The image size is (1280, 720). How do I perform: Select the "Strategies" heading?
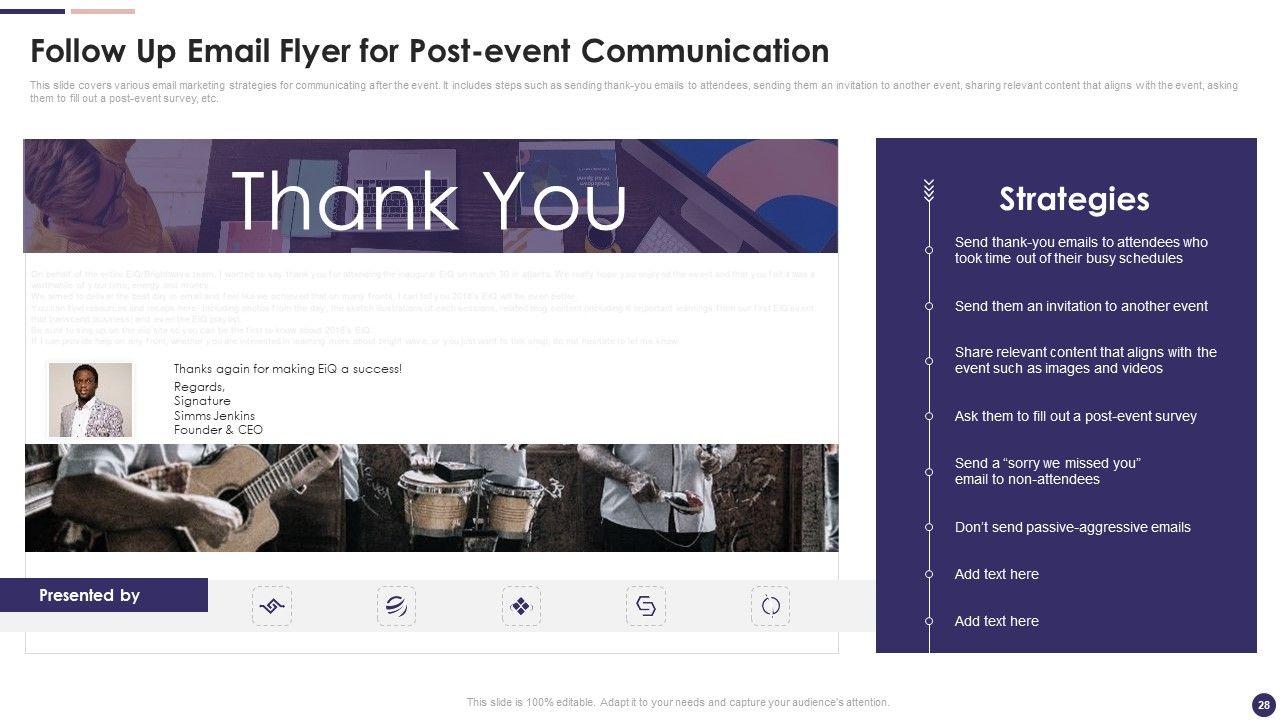pos(1074,199)
